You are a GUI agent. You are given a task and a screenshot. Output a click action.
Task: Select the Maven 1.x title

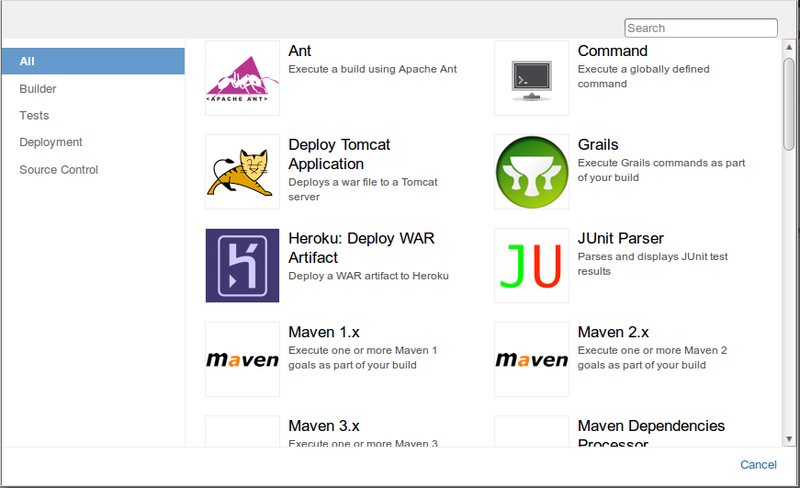[x=324, y=332]
